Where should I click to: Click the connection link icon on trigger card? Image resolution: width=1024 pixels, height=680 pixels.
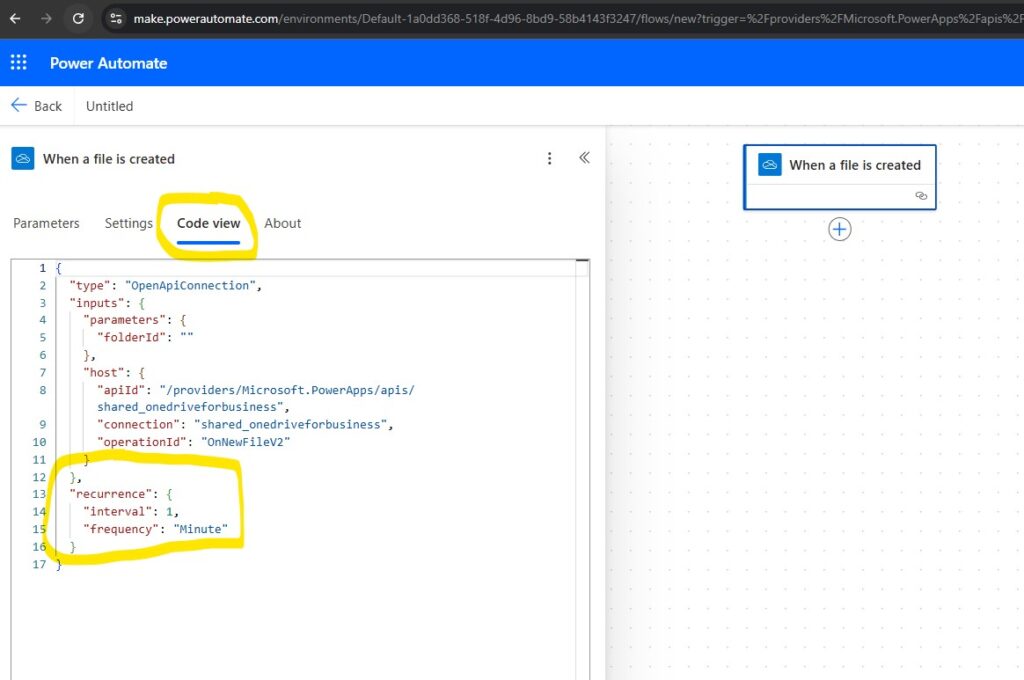tap(921, 196)
